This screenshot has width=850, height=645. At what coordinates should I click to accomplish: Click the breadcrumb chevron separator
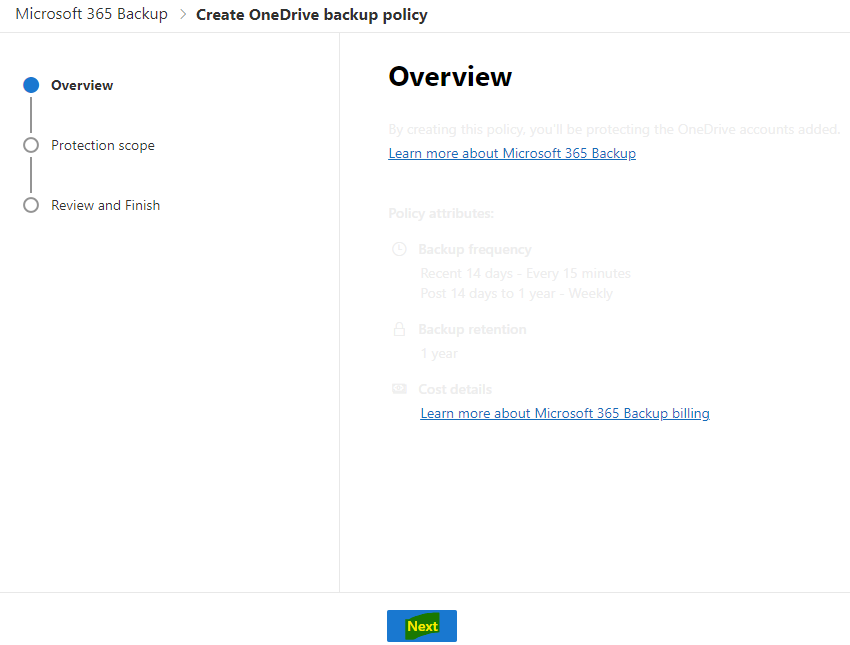(183, 14)
